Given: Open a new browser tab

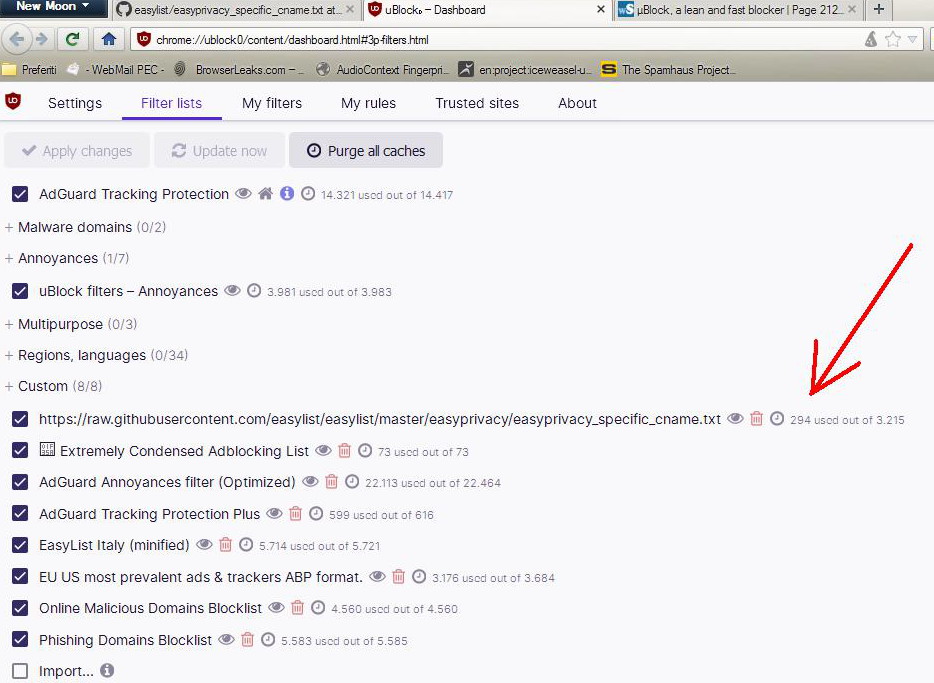Looking at the screenshot, I should coord(879,9).
